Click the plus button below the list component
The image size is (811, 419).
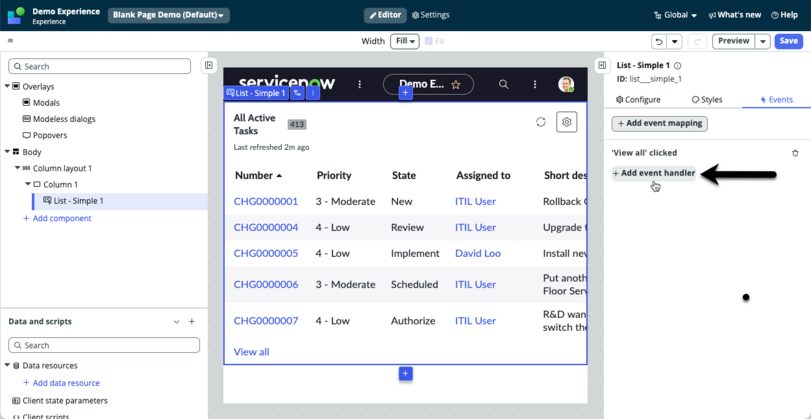[x=406, y=373]
